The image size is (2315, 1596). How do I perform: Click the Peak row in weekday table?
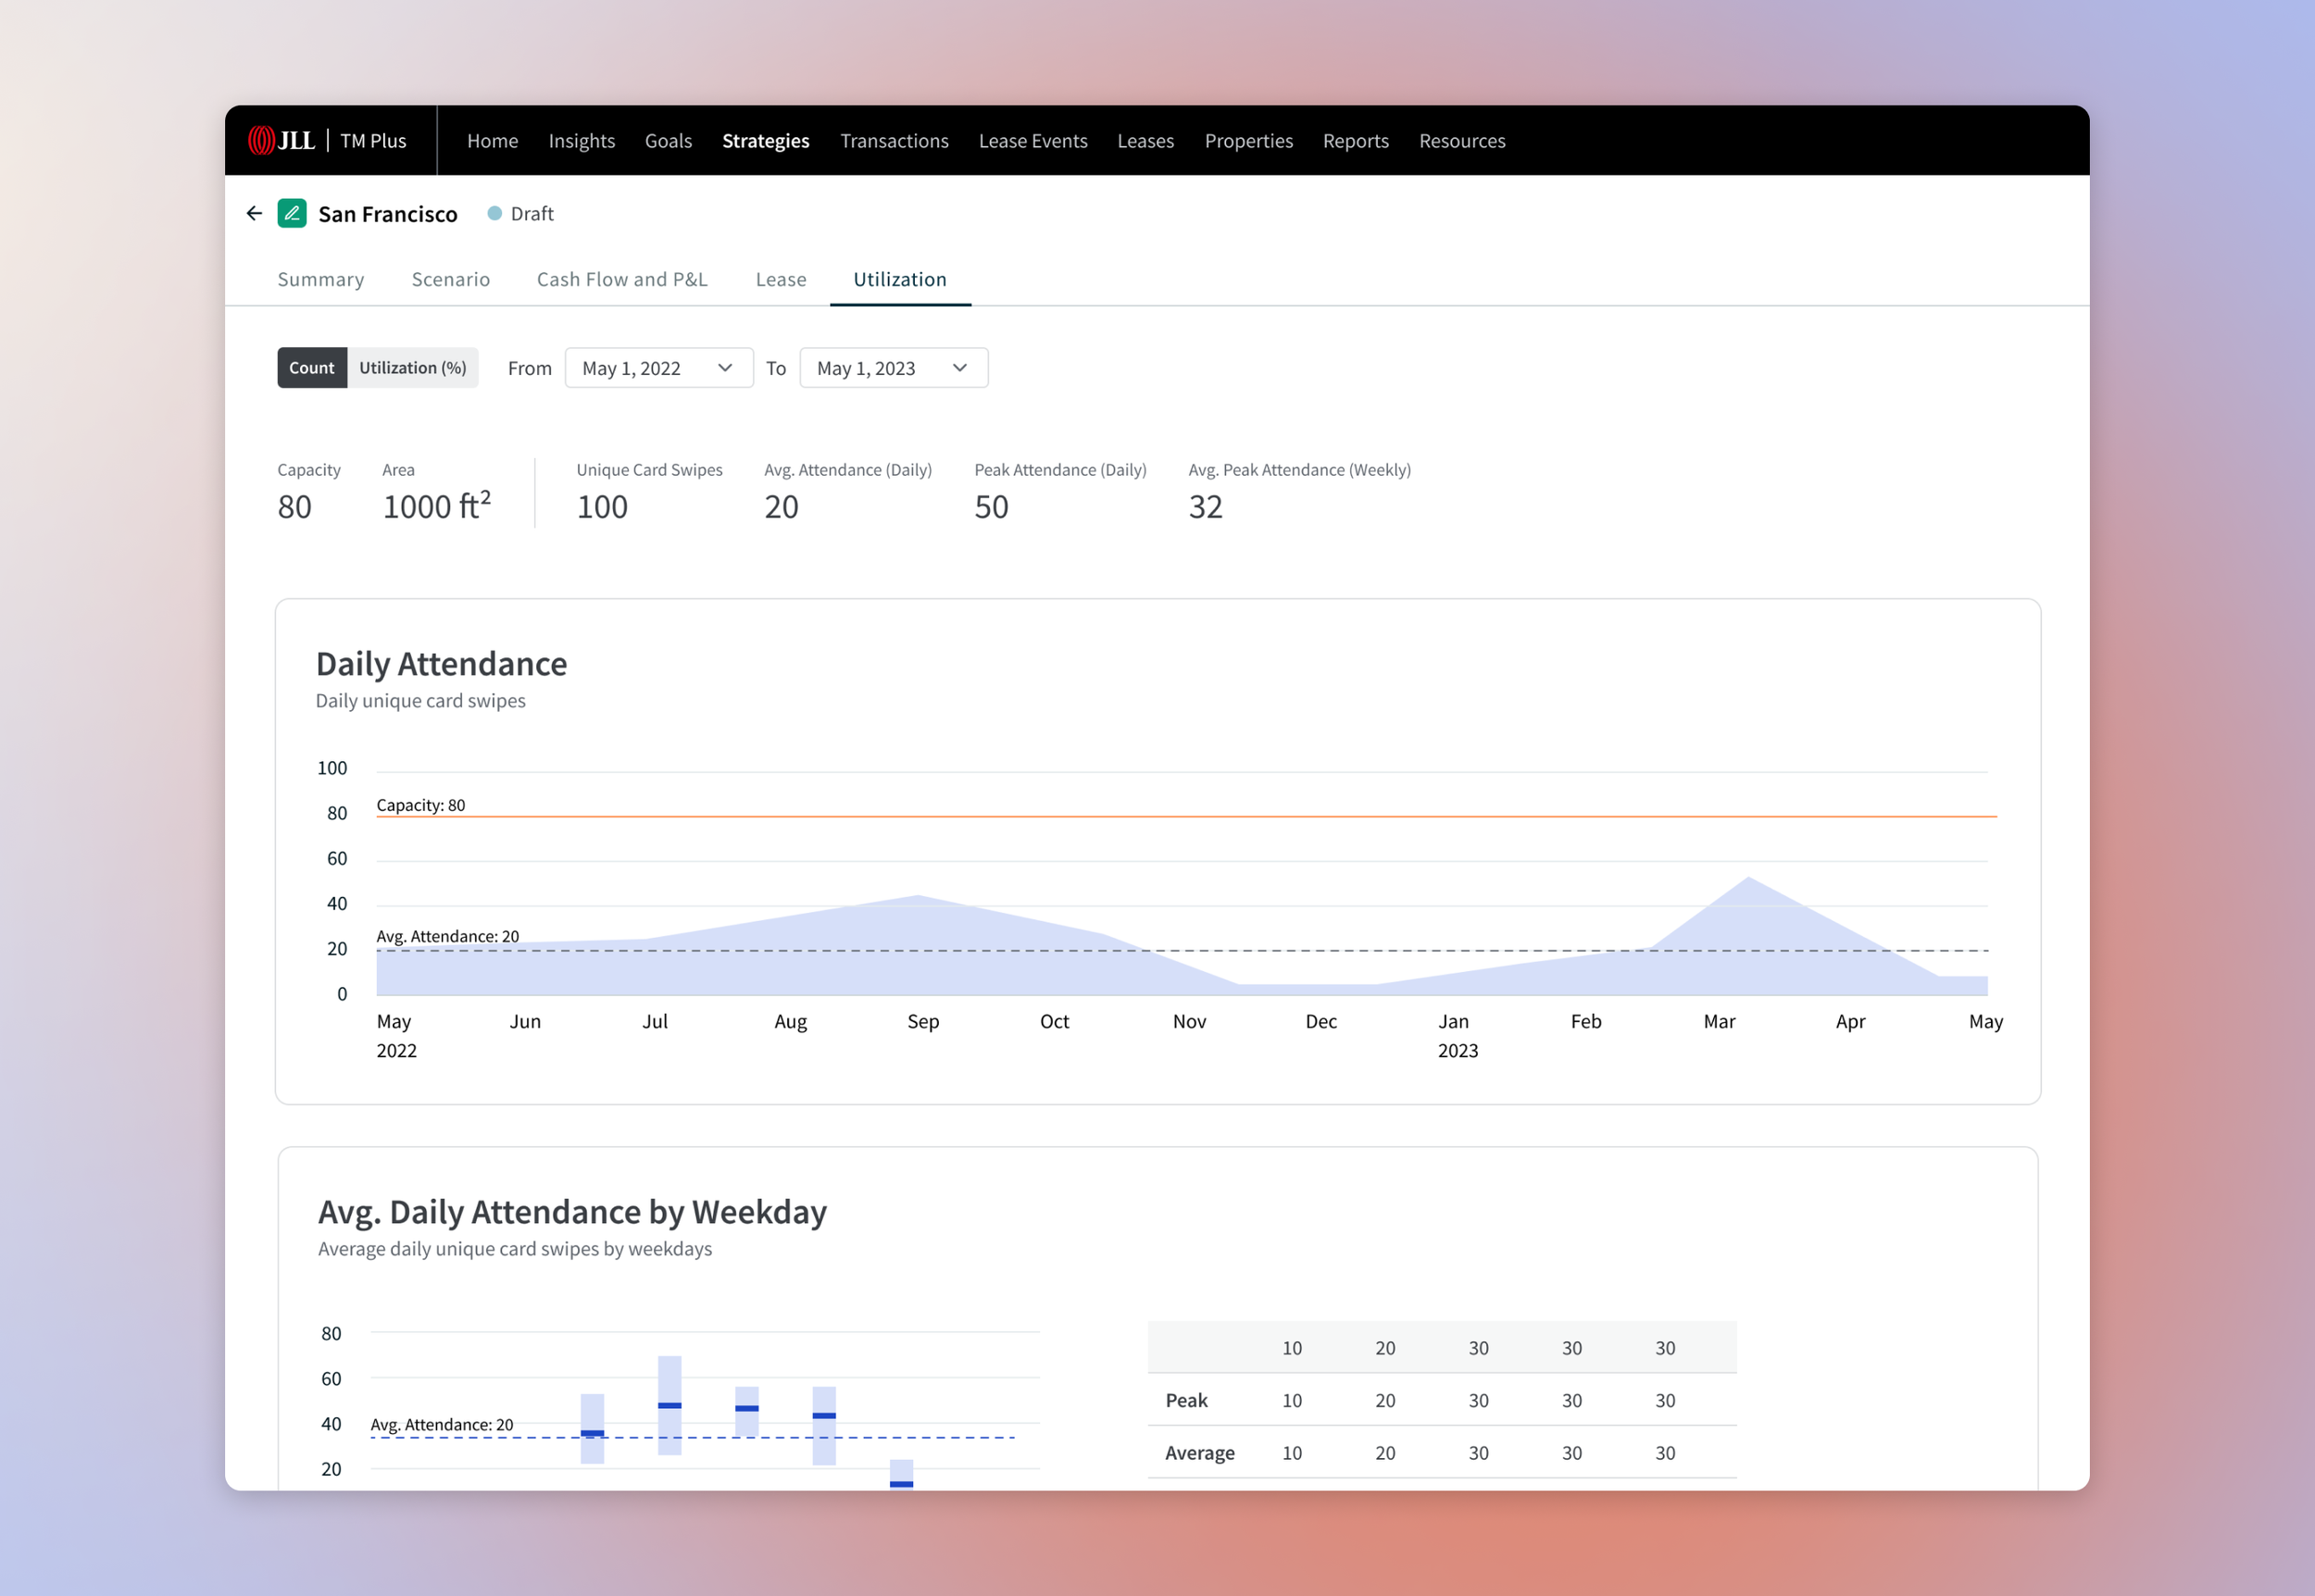(x=1187, y=1400)
